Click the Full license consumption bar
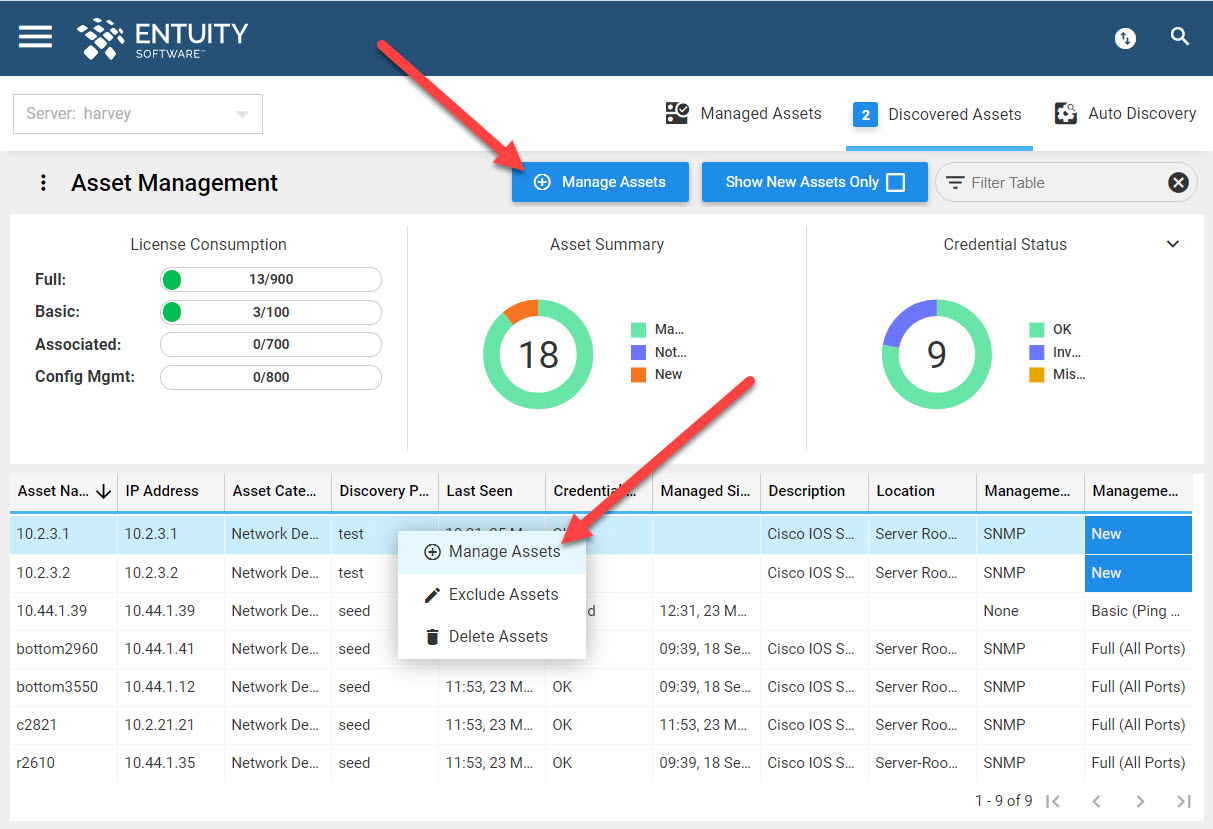The height and width of the screenshot is (829, 1213). 270,279
